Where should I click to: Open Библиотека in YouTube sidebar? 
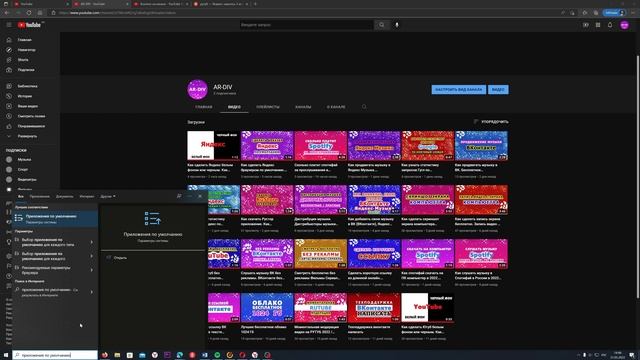(27, 86)
